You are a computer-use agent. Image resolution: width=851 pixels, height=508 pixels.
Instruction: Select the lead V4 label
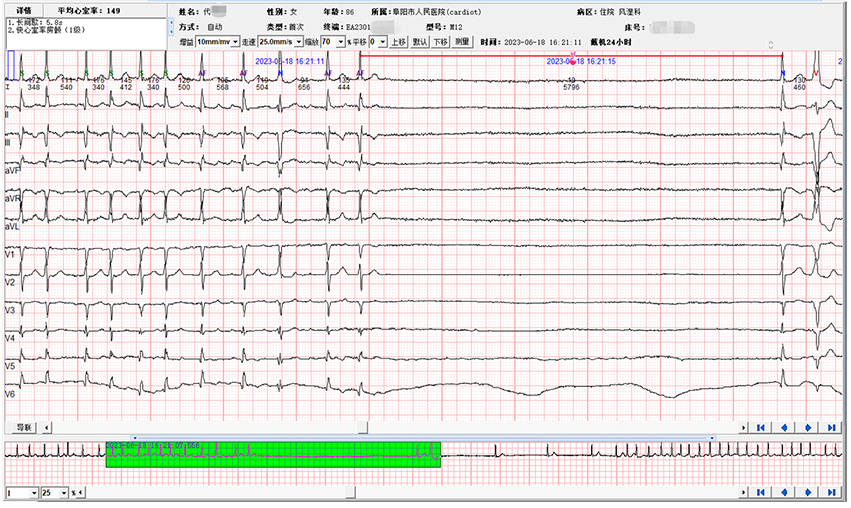click(x=10, y=338)
